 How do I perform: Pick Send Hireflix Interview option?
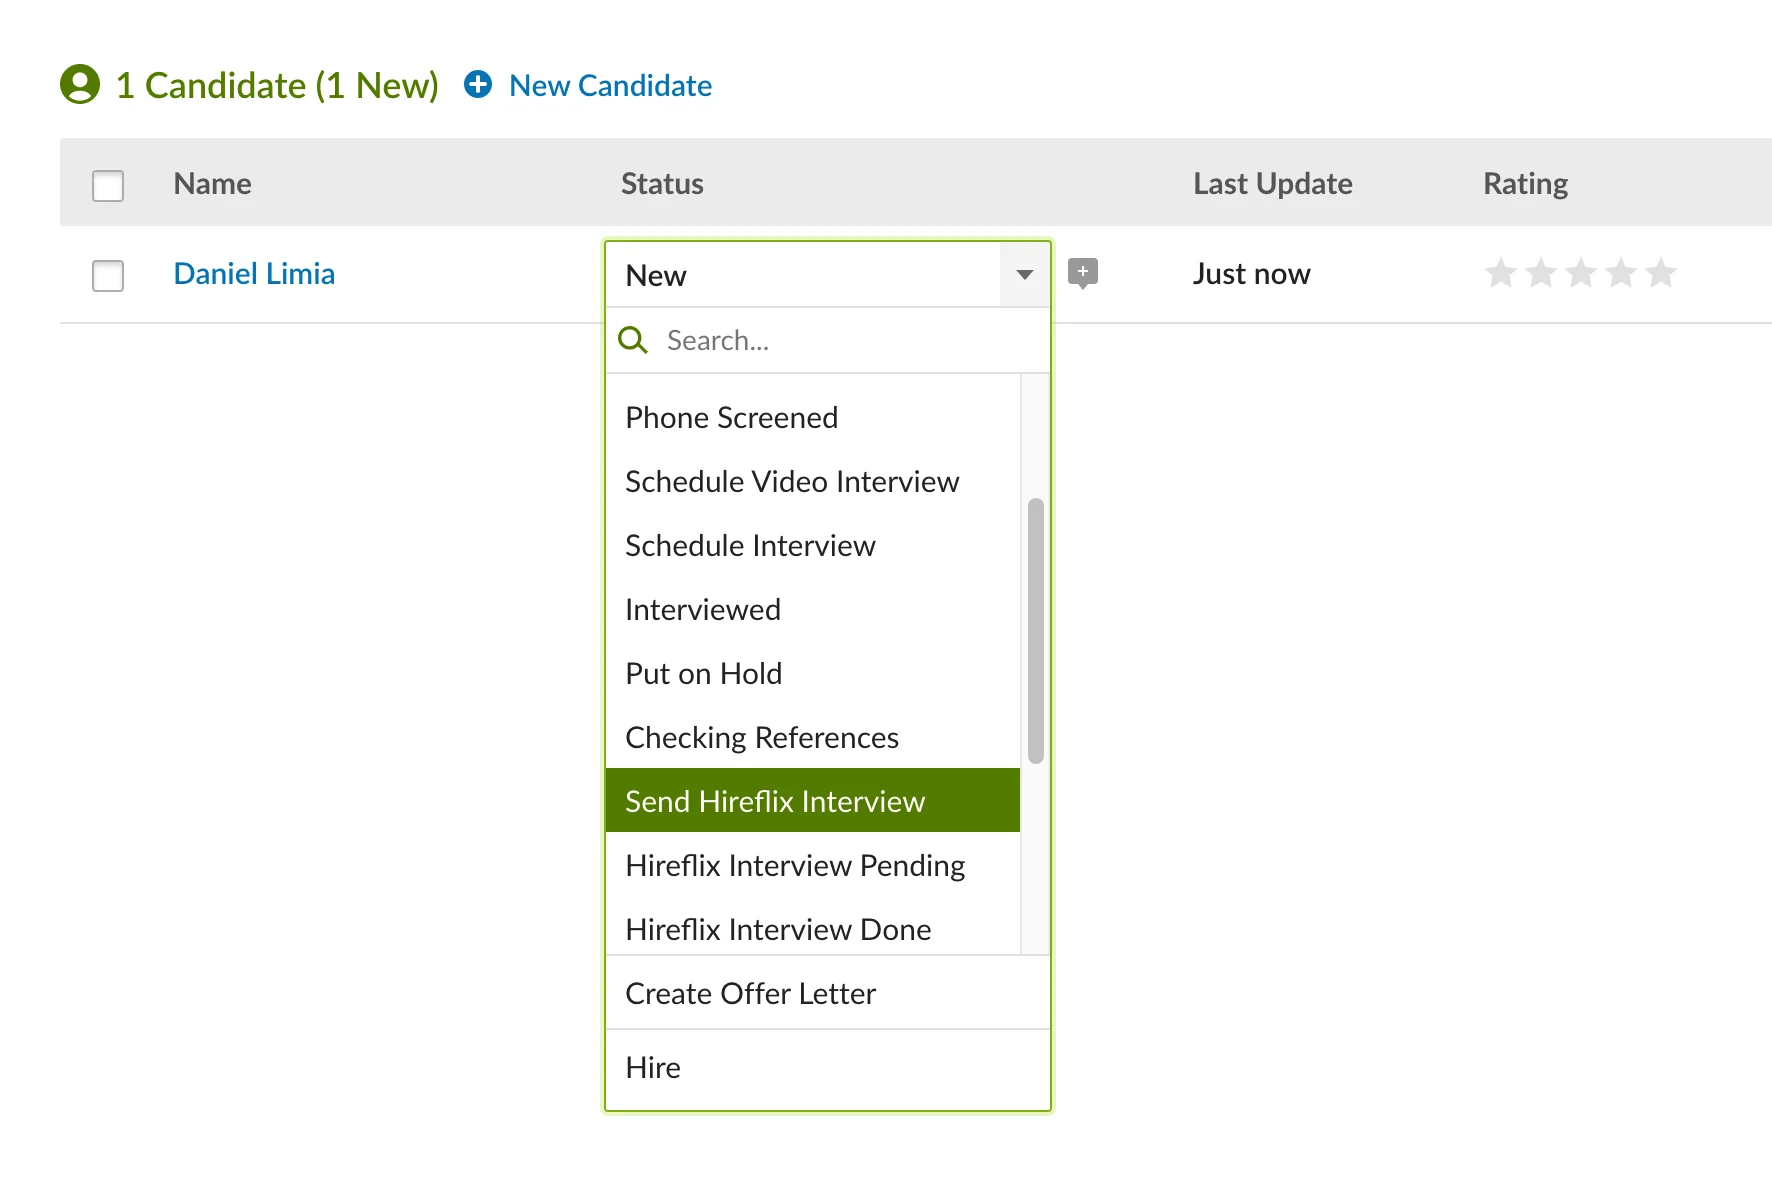pyautogui.click(x=813, y=801)
